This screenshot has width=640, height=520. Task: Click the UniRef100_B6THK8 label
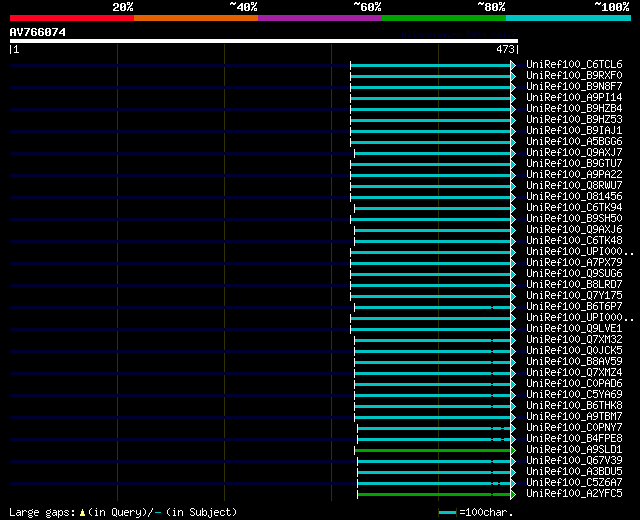[x=574, y=406]
